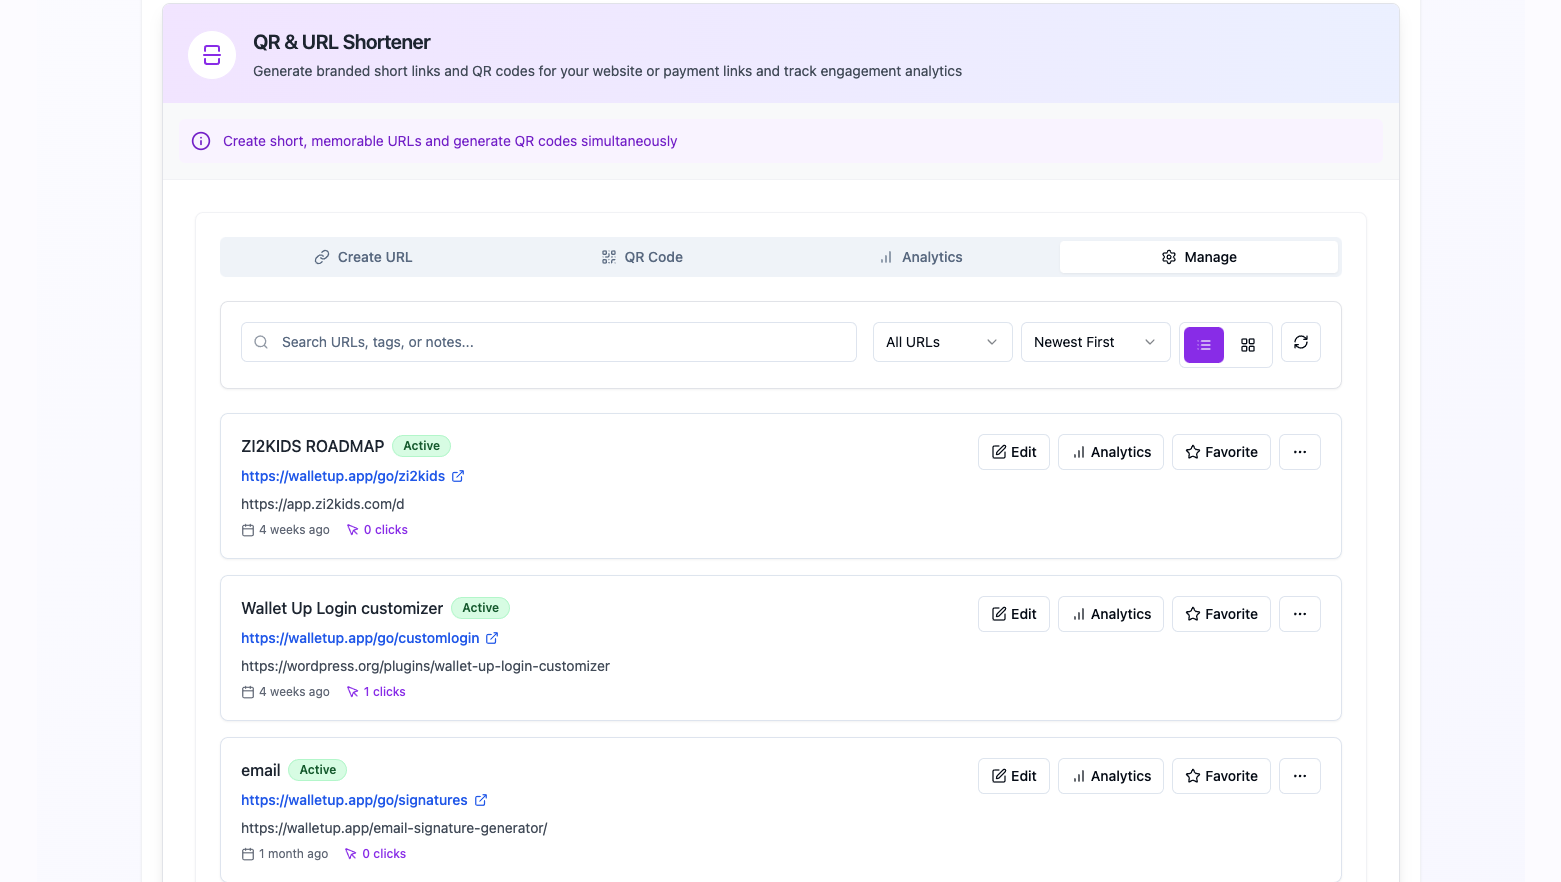Switch to list view layout
Screen dimensions: 1561x882
(x=1203, y=344)
